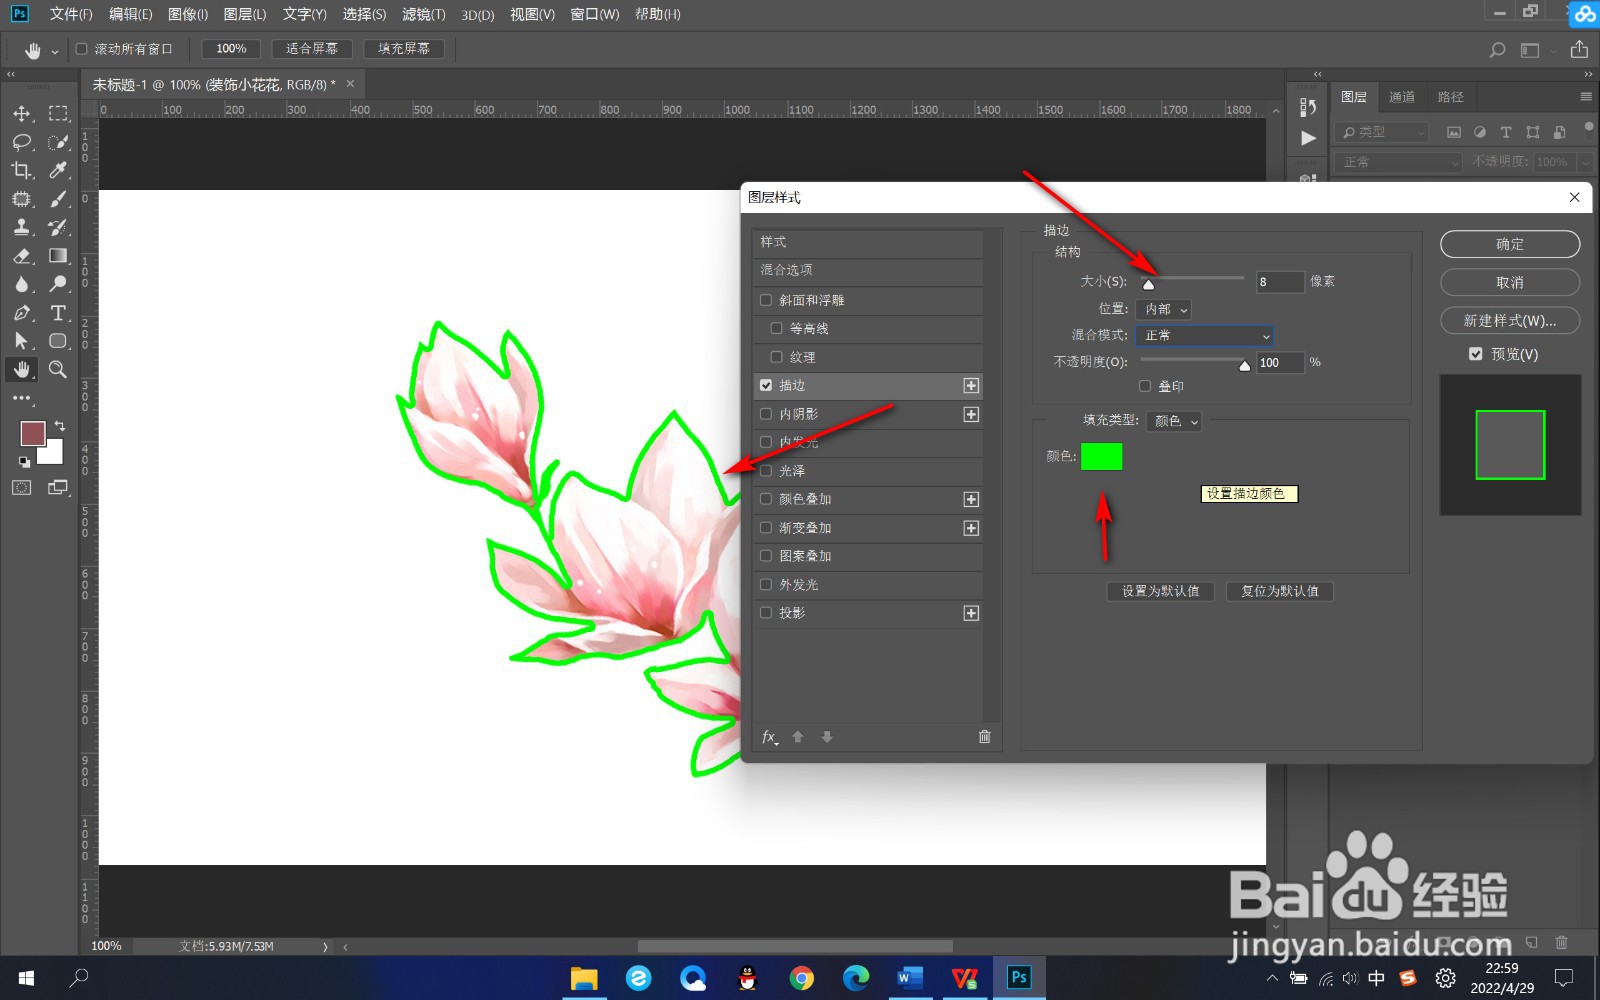Screen dimensions: 1600x1000
Task: Select the Dodge tool
Action: (x=58, y=284)
